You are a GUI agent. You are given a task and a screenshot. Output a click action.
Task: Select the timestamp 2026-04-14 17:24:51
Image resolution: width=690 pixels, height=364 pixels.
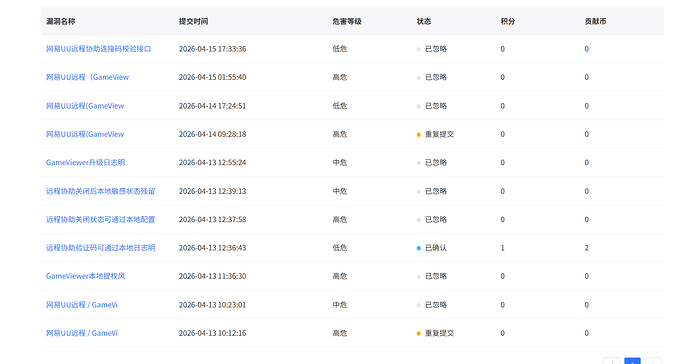click(x=213, y=106)
